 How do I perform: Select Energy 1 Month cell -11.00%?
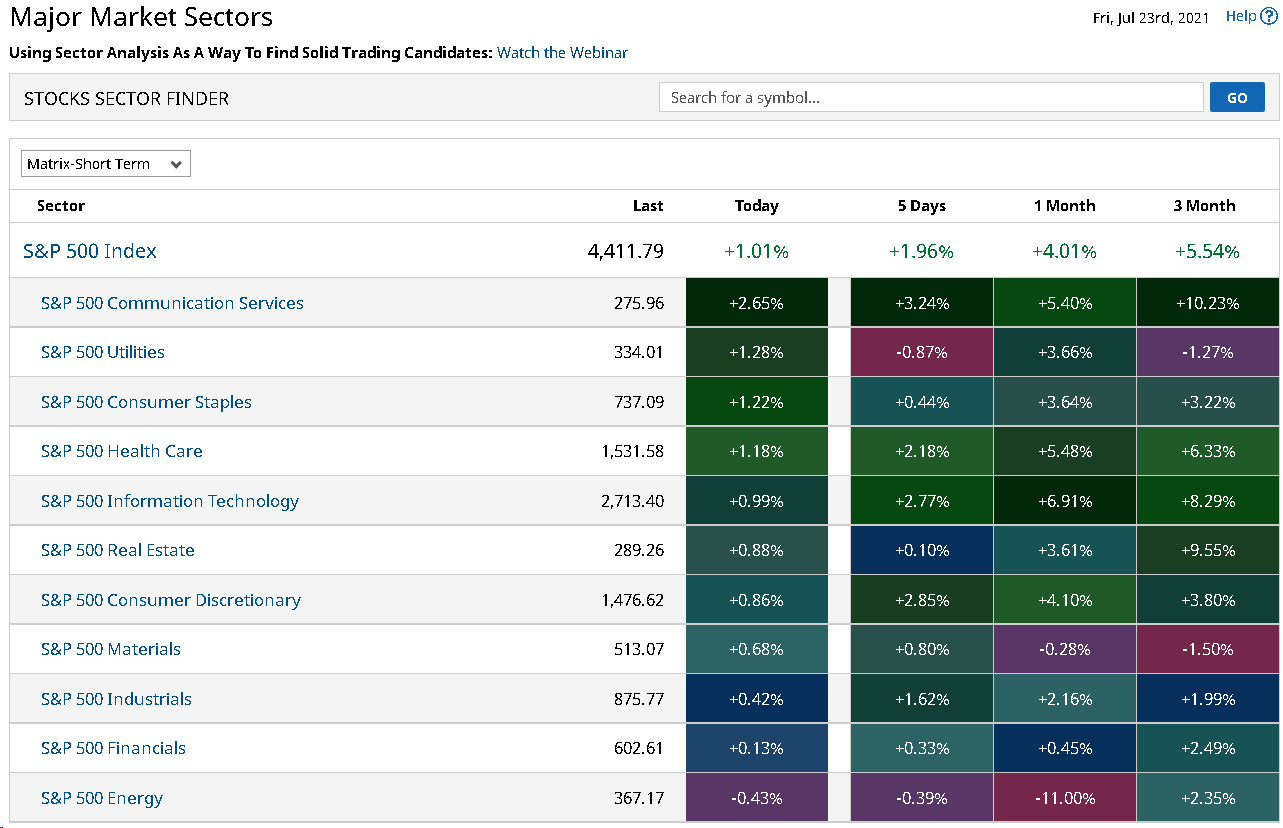tap(1065, 798)
